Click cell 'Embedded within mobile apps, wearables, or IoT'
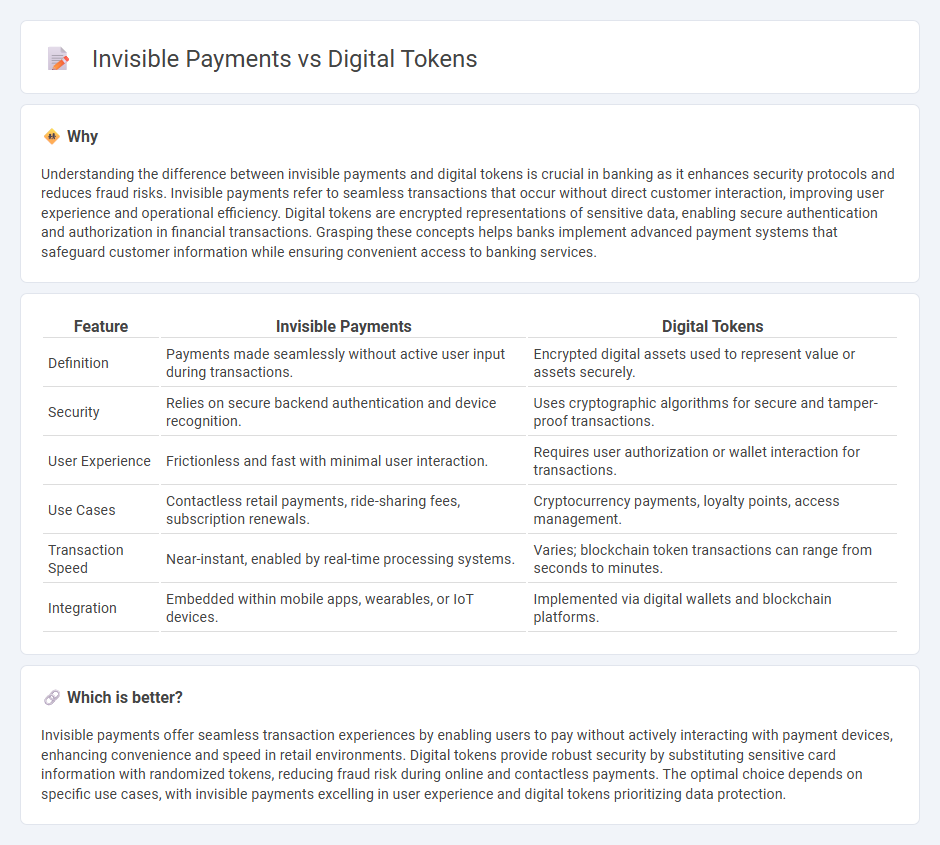The width and height of the screenshot is (940, 845). point(344,608)
